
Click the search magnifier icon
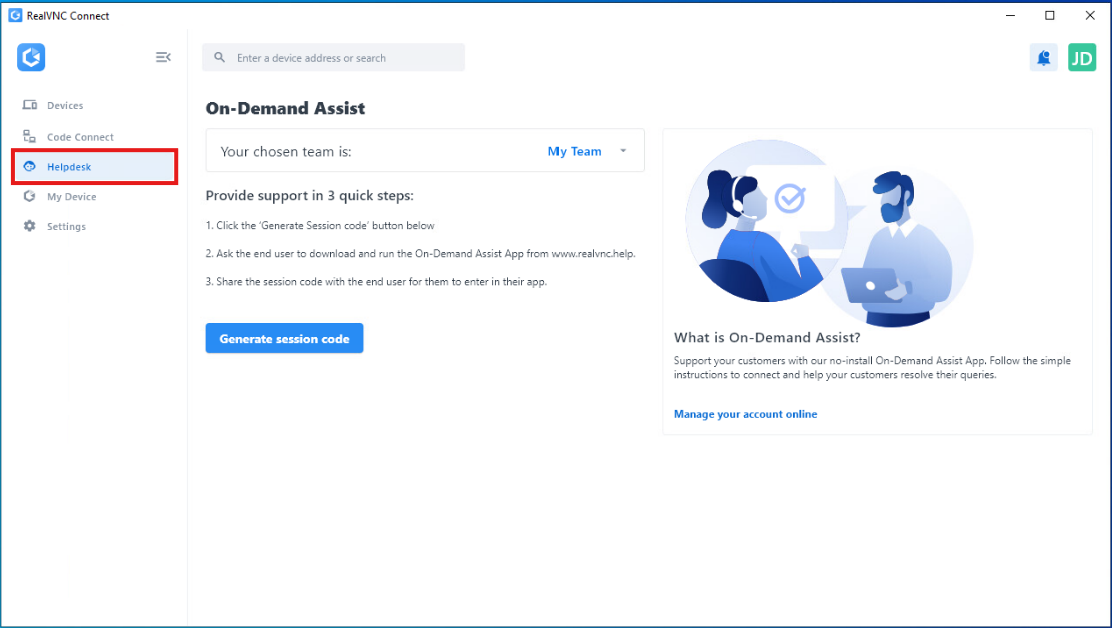click(220, 57)
